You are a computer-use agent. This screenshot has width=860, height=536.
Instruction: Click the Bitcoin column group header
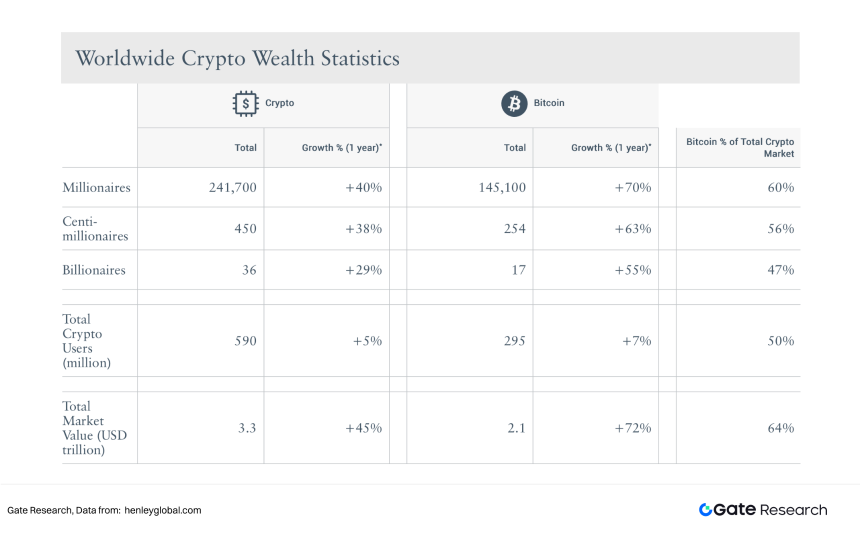550,103
